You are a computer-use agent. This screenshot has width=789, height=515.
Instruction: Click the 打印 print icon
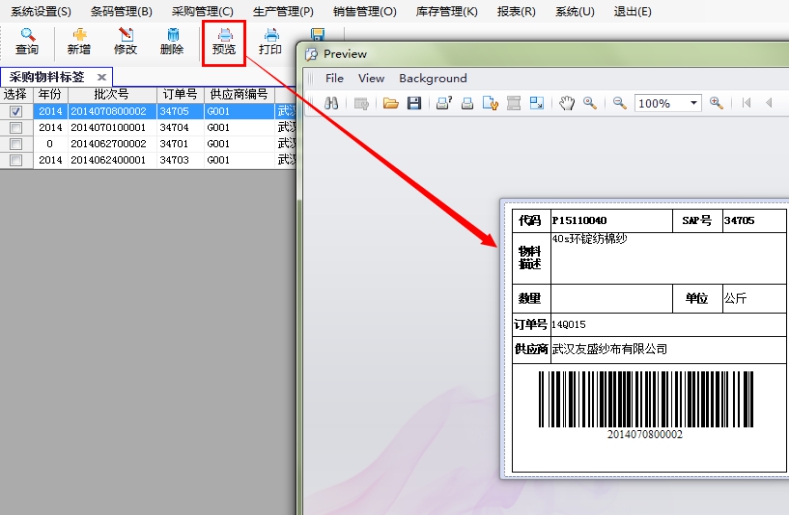click(x=270, y=41)
